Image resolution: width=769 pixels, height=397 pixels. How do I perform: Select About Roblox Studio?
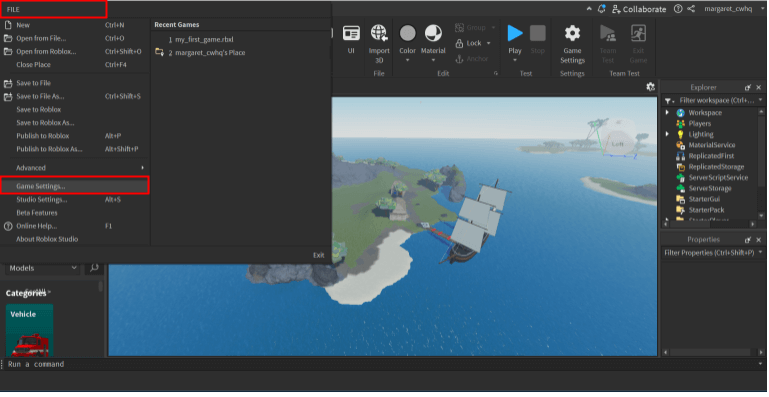[x=75, y=239]
